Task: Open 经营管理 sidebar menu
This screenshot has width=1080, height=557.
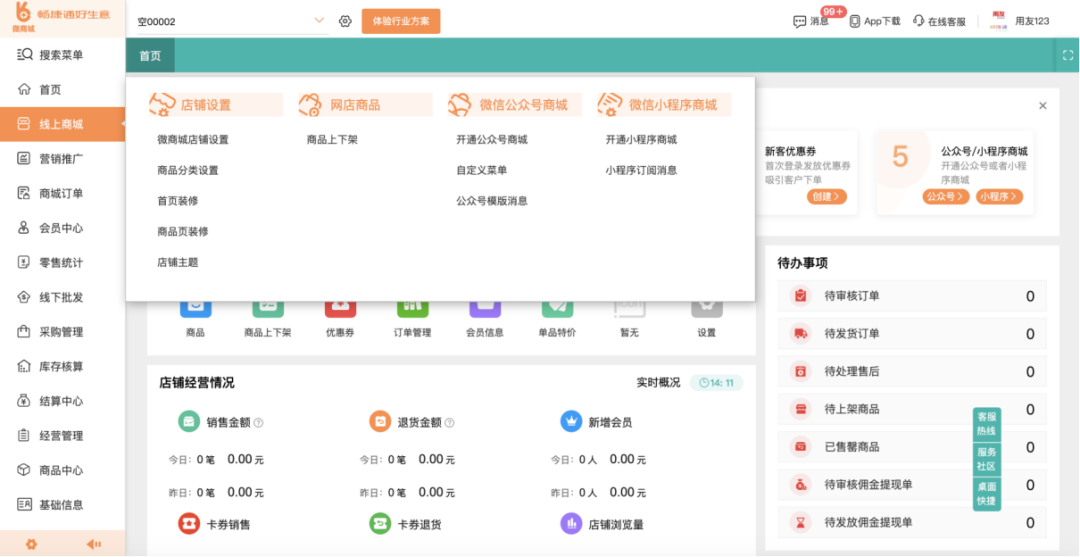Action: pos(63,436)
